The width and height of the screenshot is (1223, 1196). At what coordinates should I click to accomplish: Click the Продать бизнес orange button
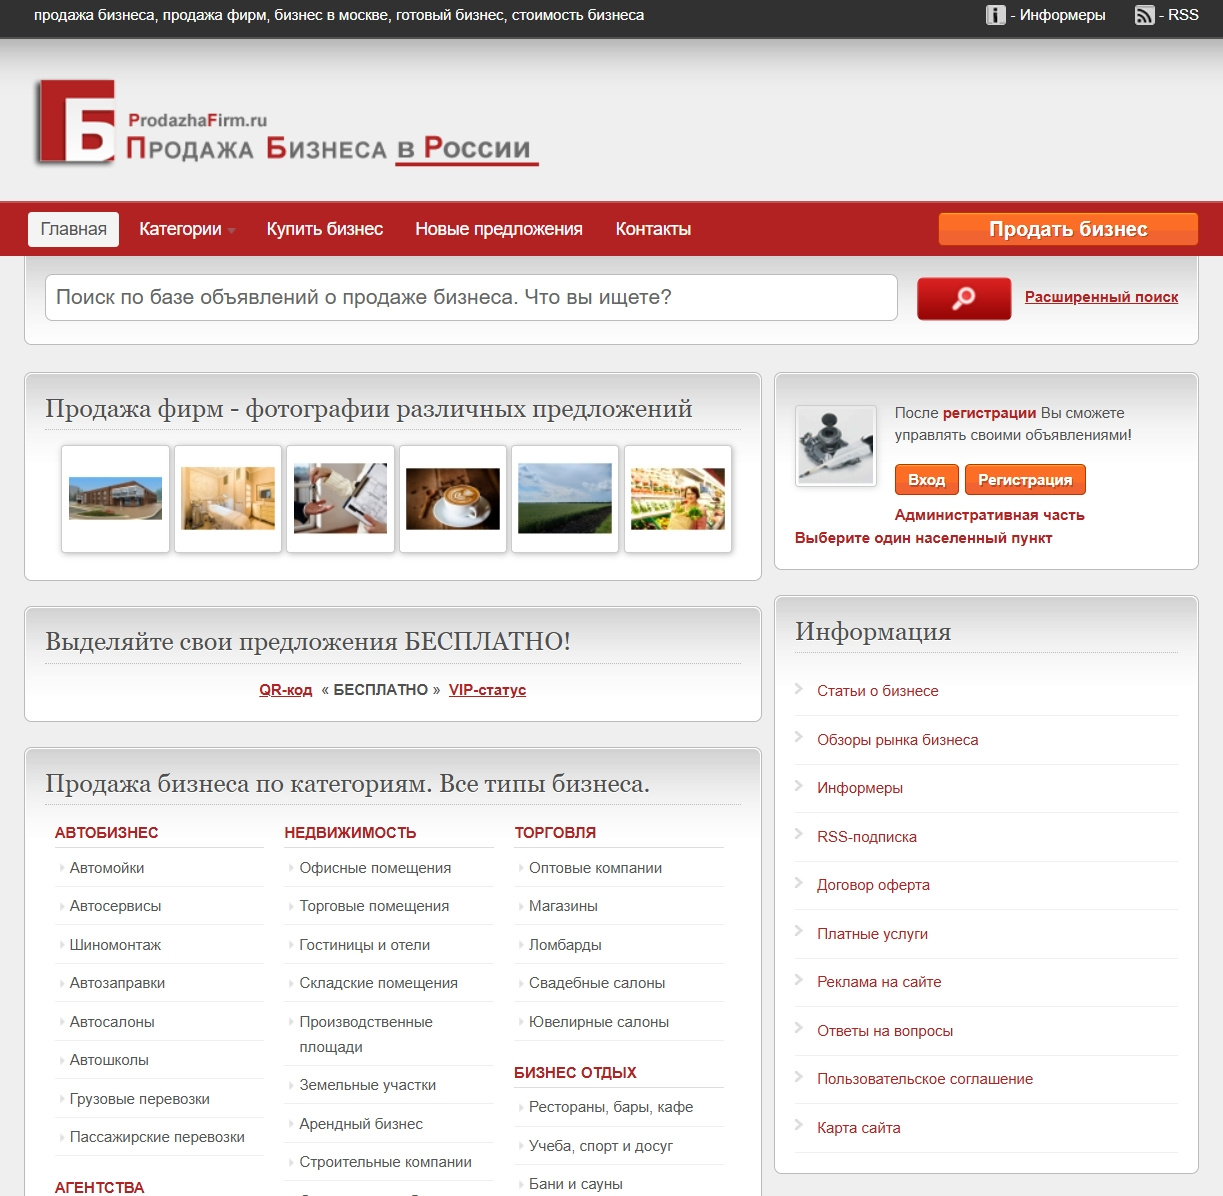point(1068,229)
